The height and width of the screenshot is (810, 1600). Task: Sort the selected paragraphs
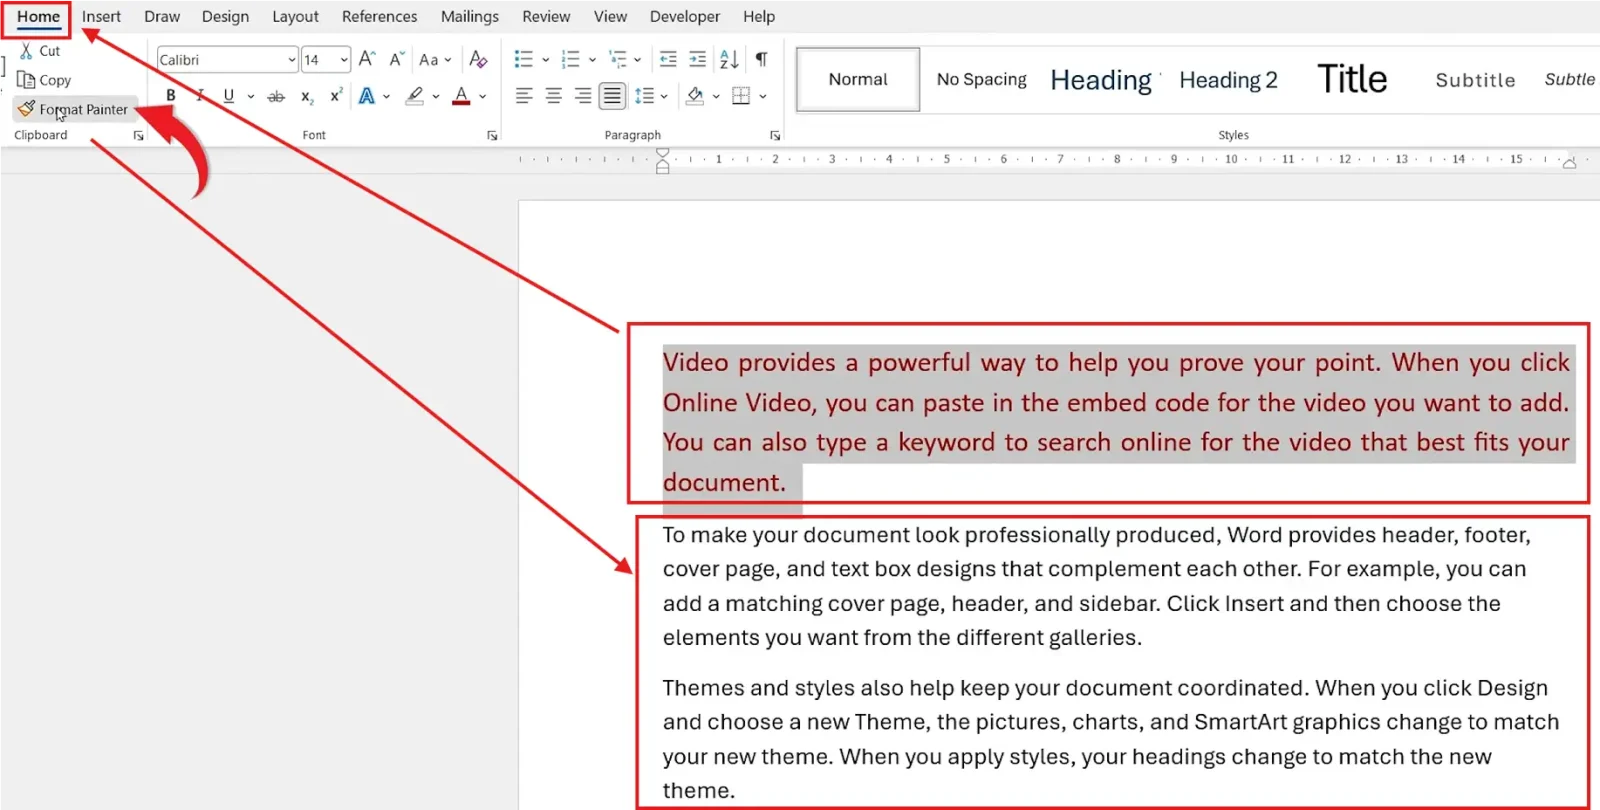click(729, 59)
